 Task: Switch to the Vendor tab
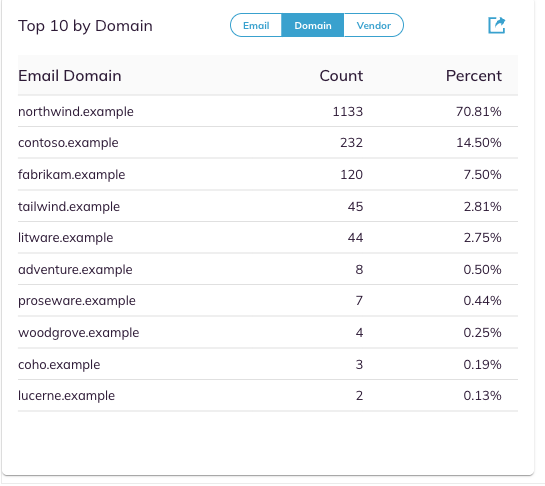pyautogui.click(x=374, y=25)
